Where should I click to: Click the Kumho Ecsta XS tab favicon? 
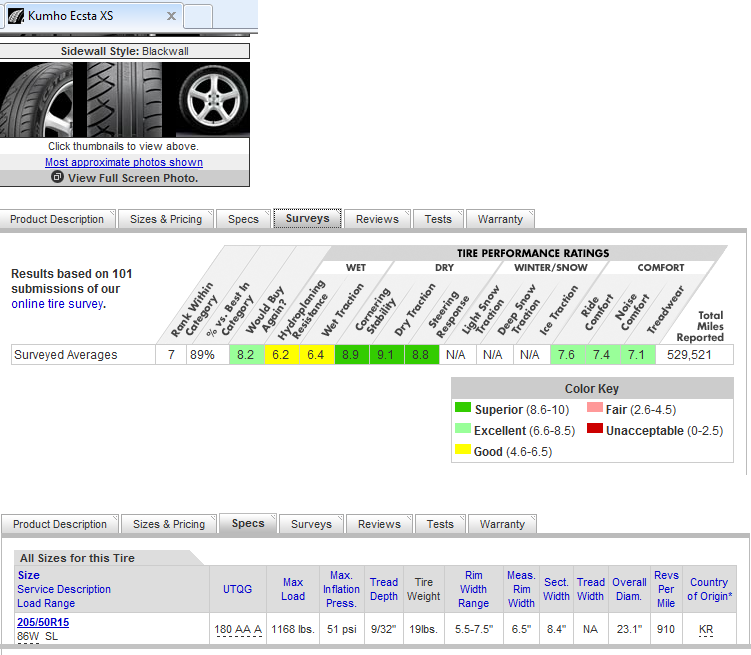15,17
